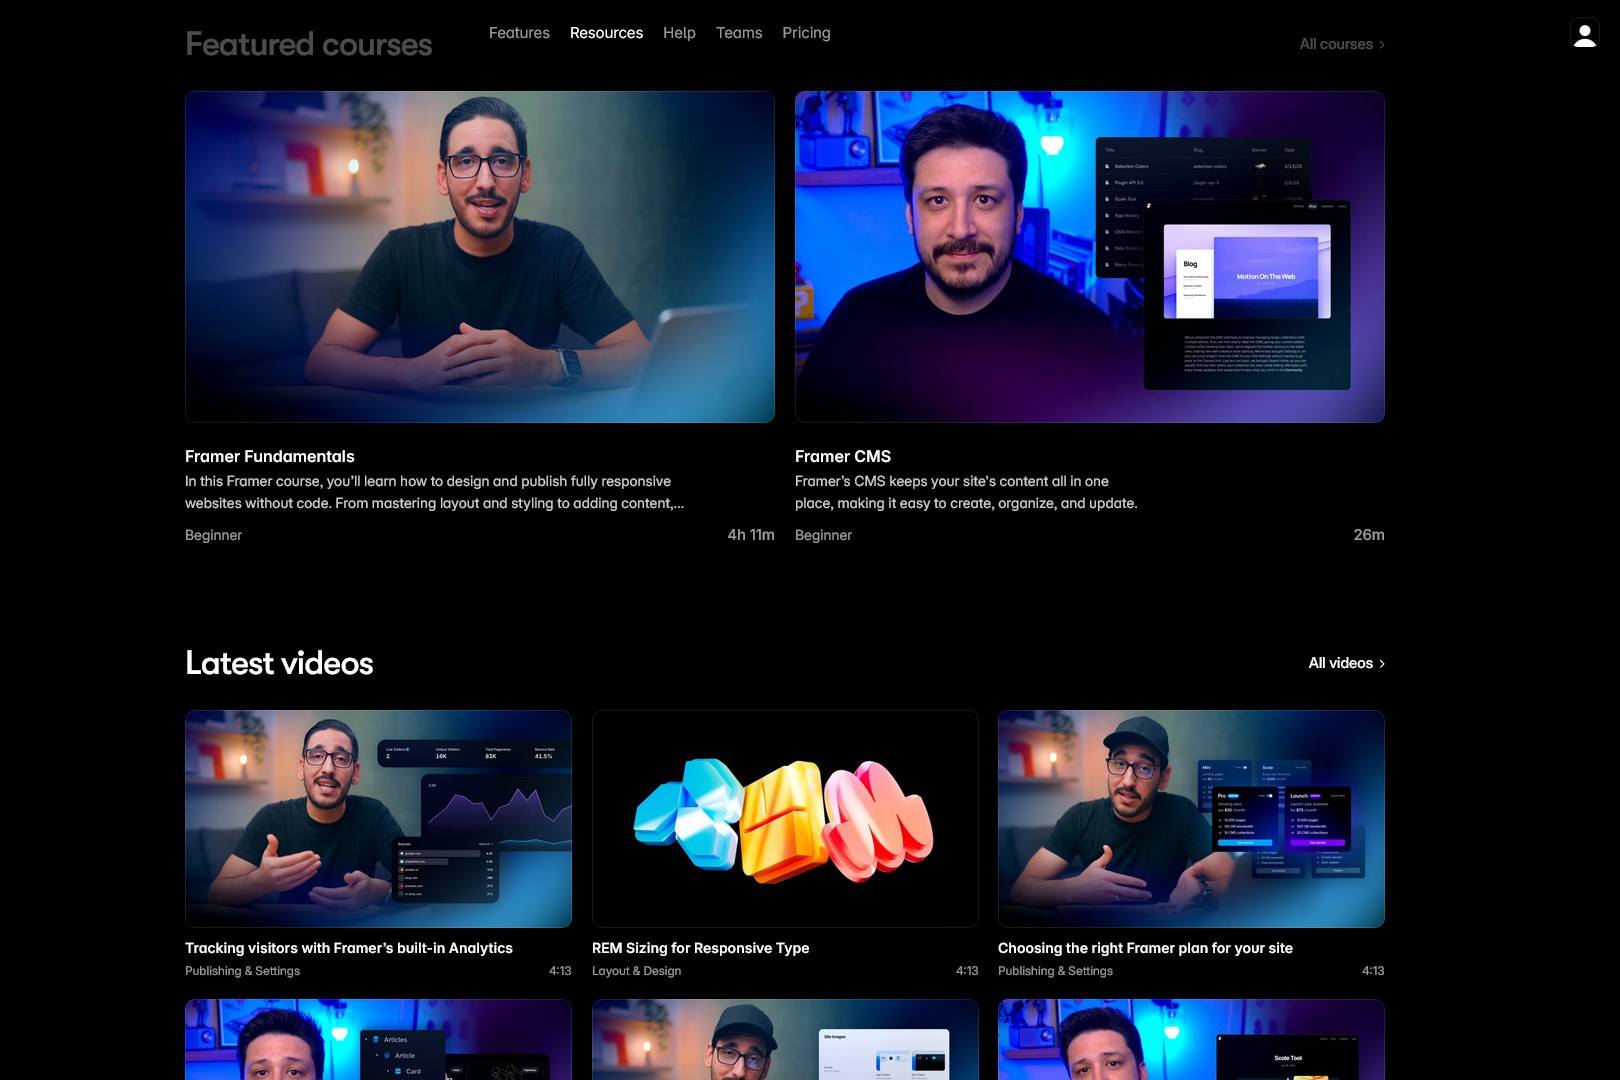
Task: Click the 4:13 duration of Choosing the right plan video
Action: (x=1373, y=971)
